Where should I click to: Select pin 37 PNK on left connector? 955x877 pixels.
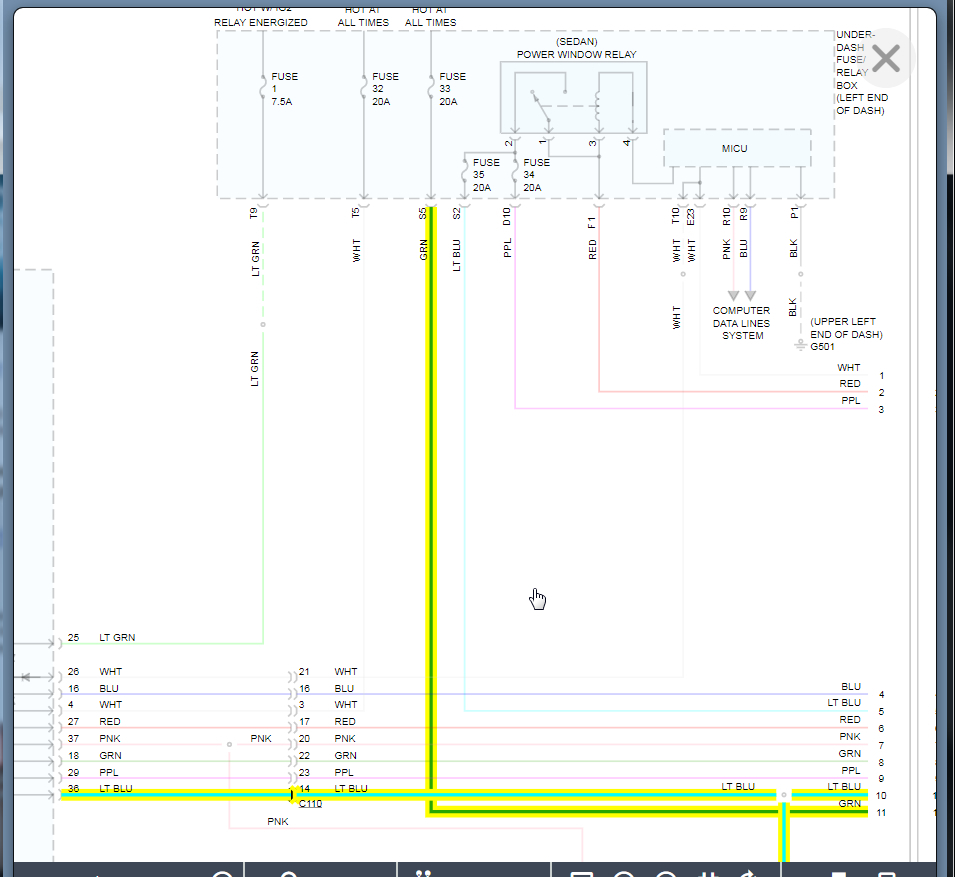94,739
